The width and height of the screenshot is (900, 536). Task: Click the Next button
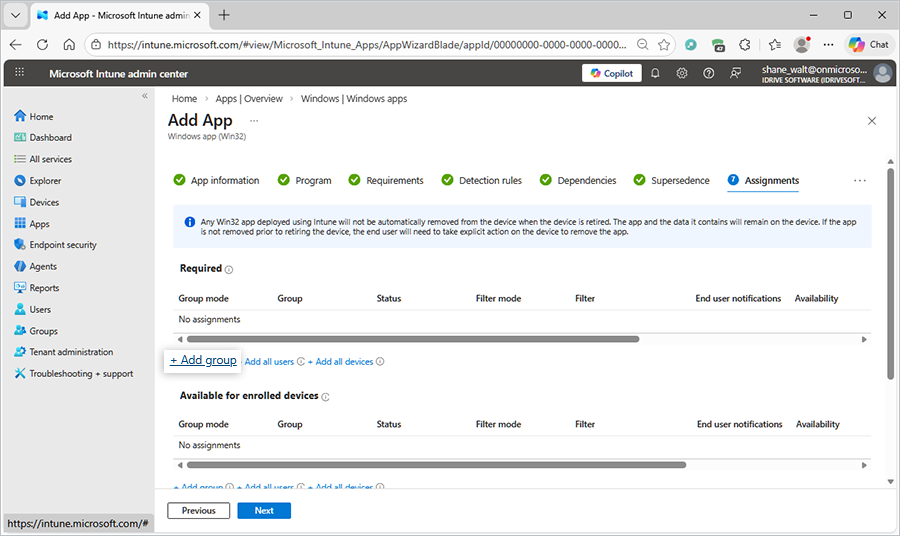tap(264, 510)
